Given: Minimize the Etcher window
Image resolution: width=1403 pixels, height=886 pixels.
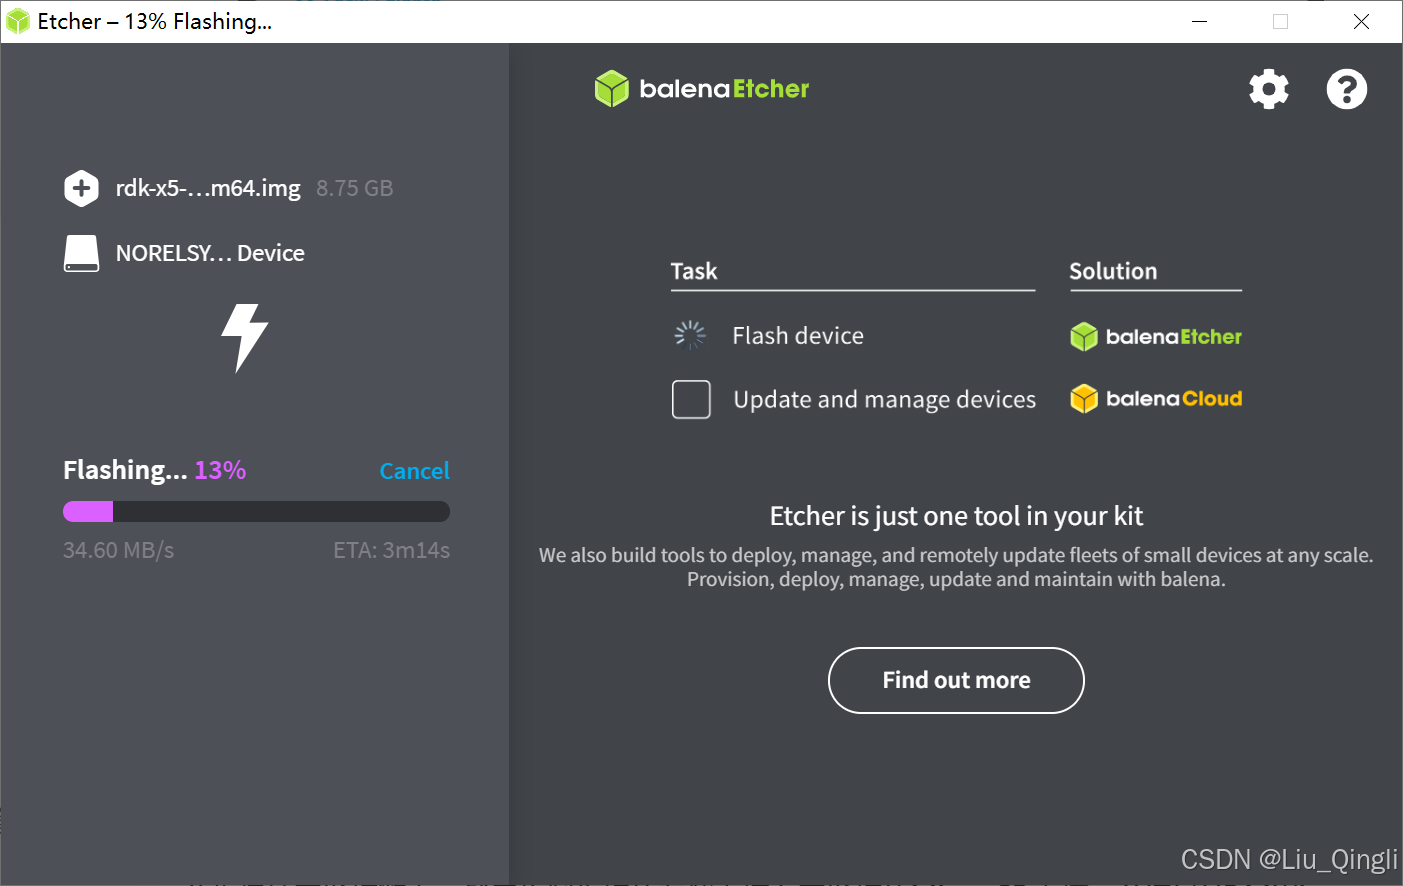Looking at the screenshot, I should tap(1200, 21).
